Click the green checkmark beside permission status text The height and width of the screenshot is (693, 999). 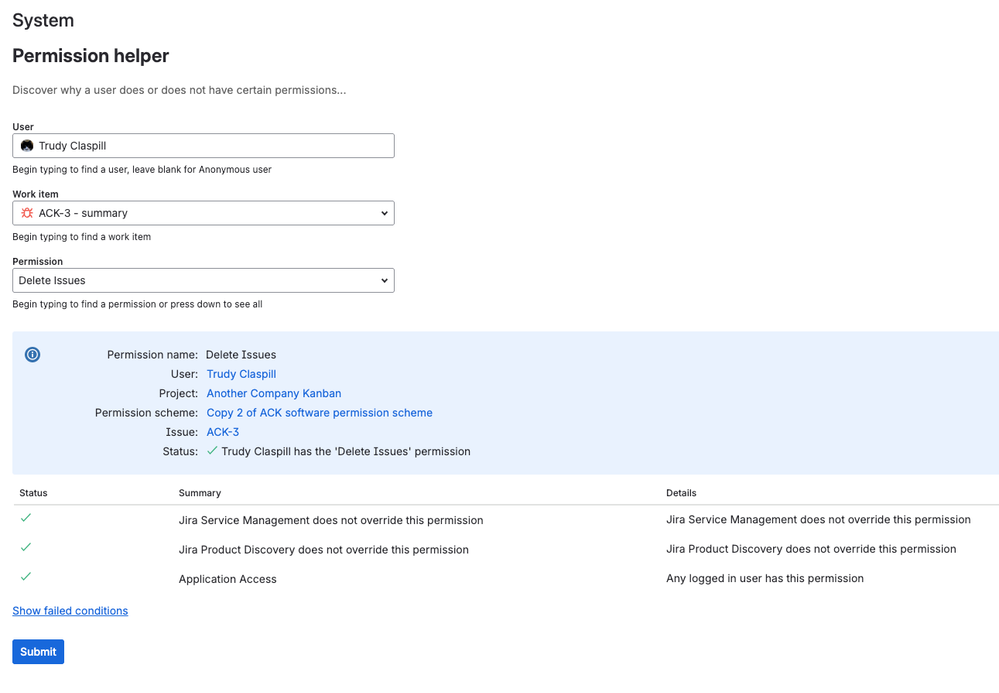(212, 451)
